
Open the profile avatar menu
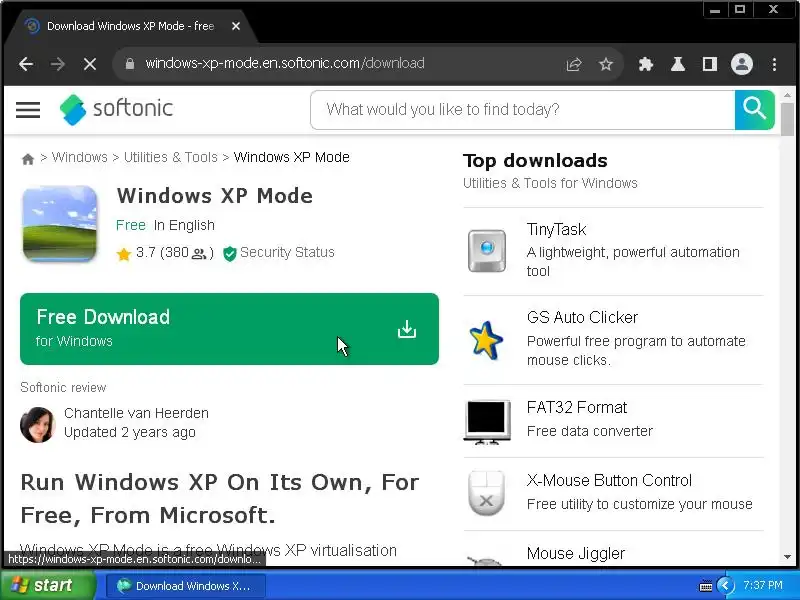point(742,64)
